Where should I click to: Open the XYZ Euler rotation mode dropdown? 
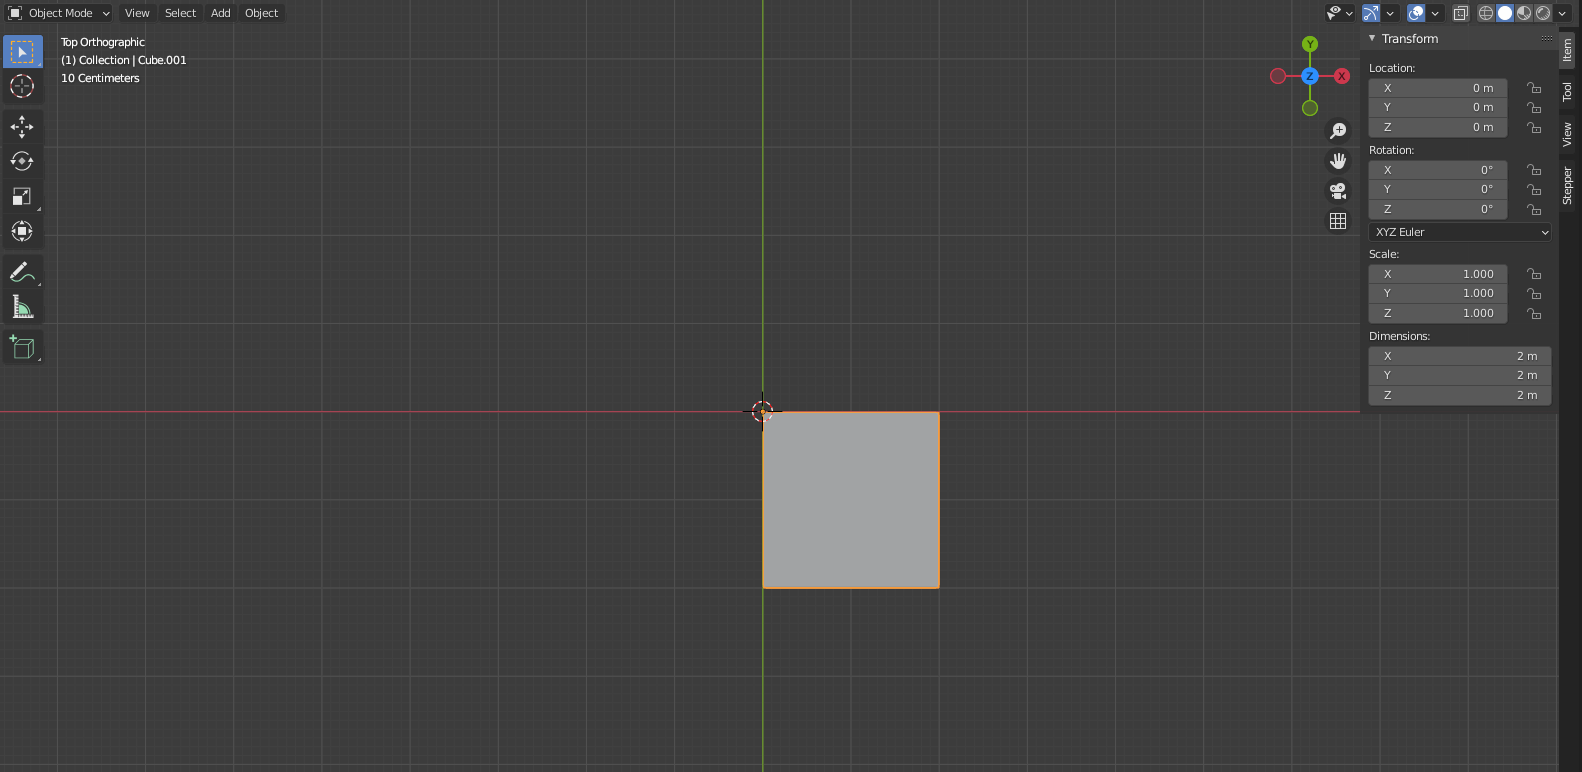click(1459, 232)
